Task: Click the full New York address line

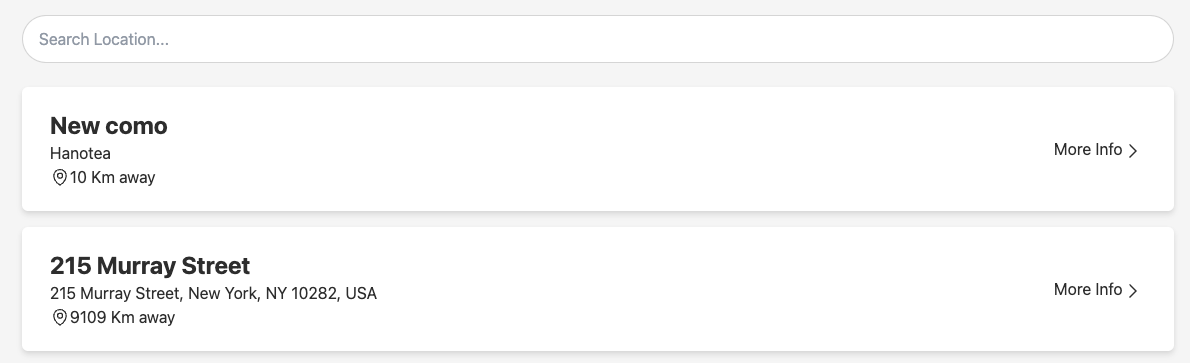Action: point(213,293)
